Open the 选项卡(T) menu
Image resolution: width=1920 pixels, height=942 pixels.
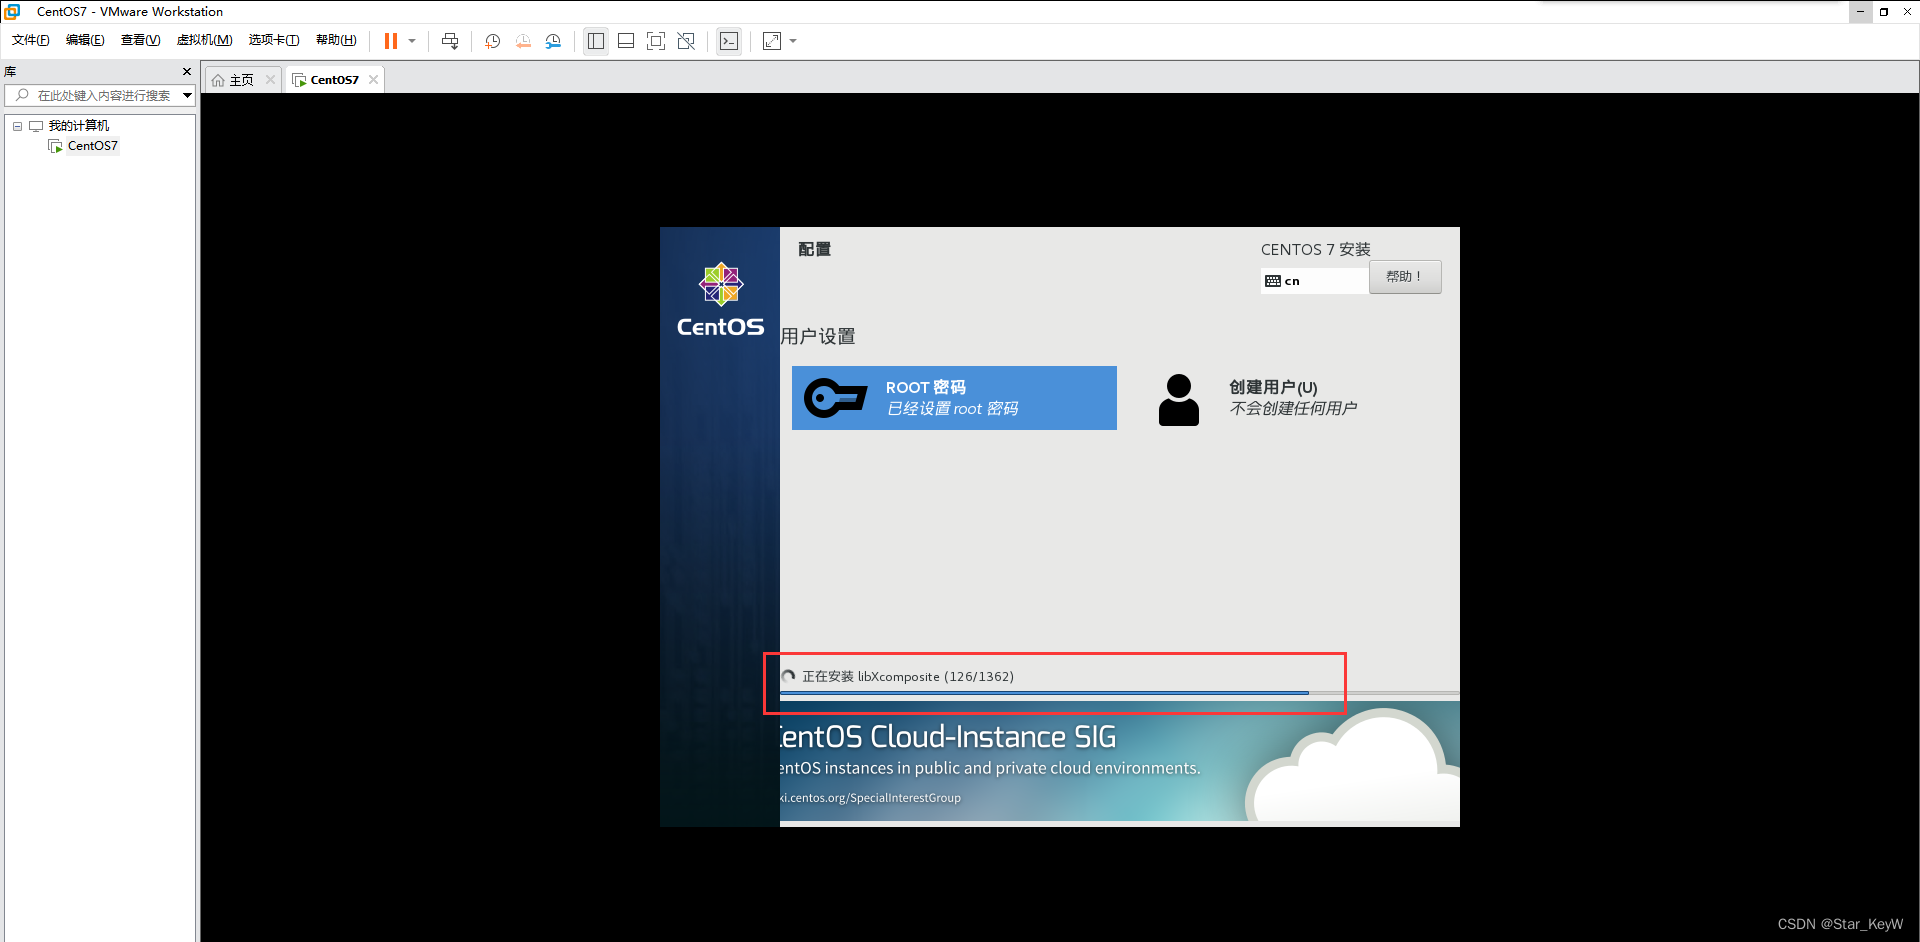click(x=274, y=40)
